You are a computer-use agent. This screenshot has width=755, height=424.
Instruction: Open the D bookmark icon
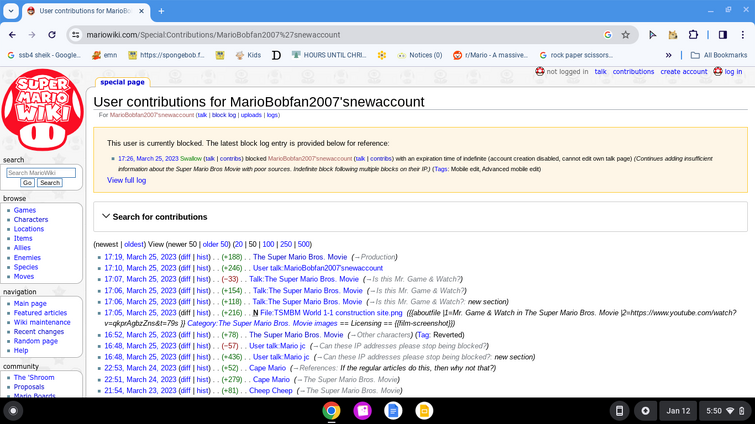(x=276, y=55)
